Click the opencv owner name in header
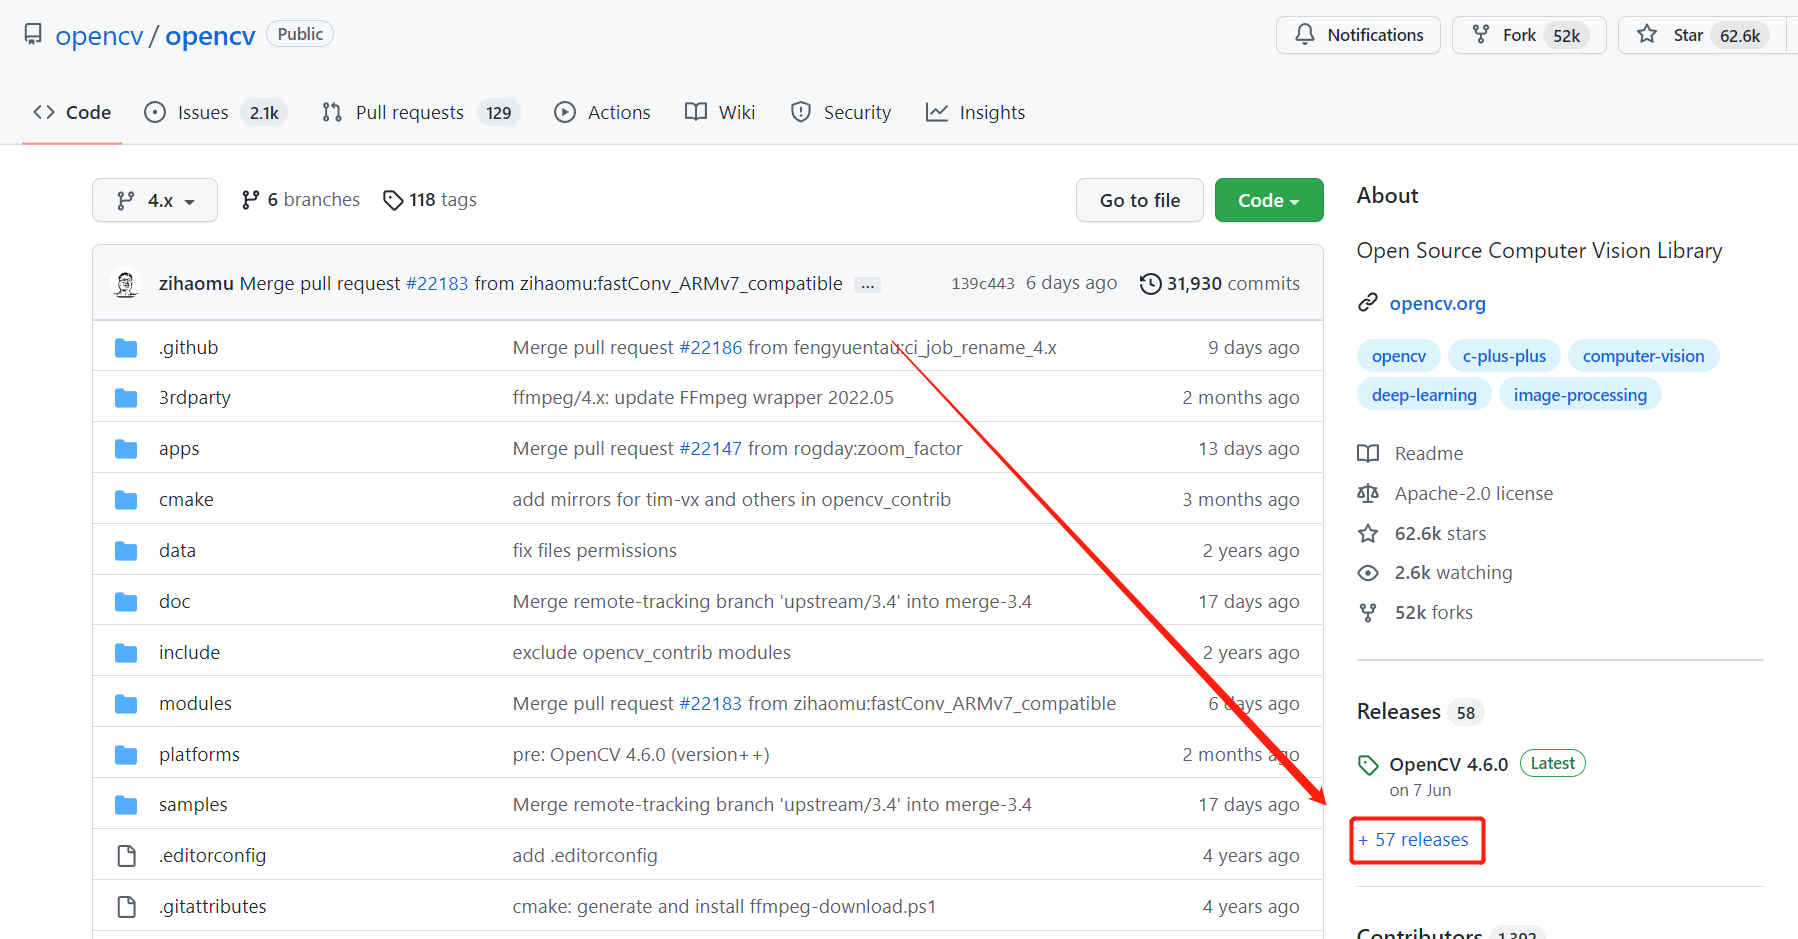1798x939 pixels. [x=99, y=36]
